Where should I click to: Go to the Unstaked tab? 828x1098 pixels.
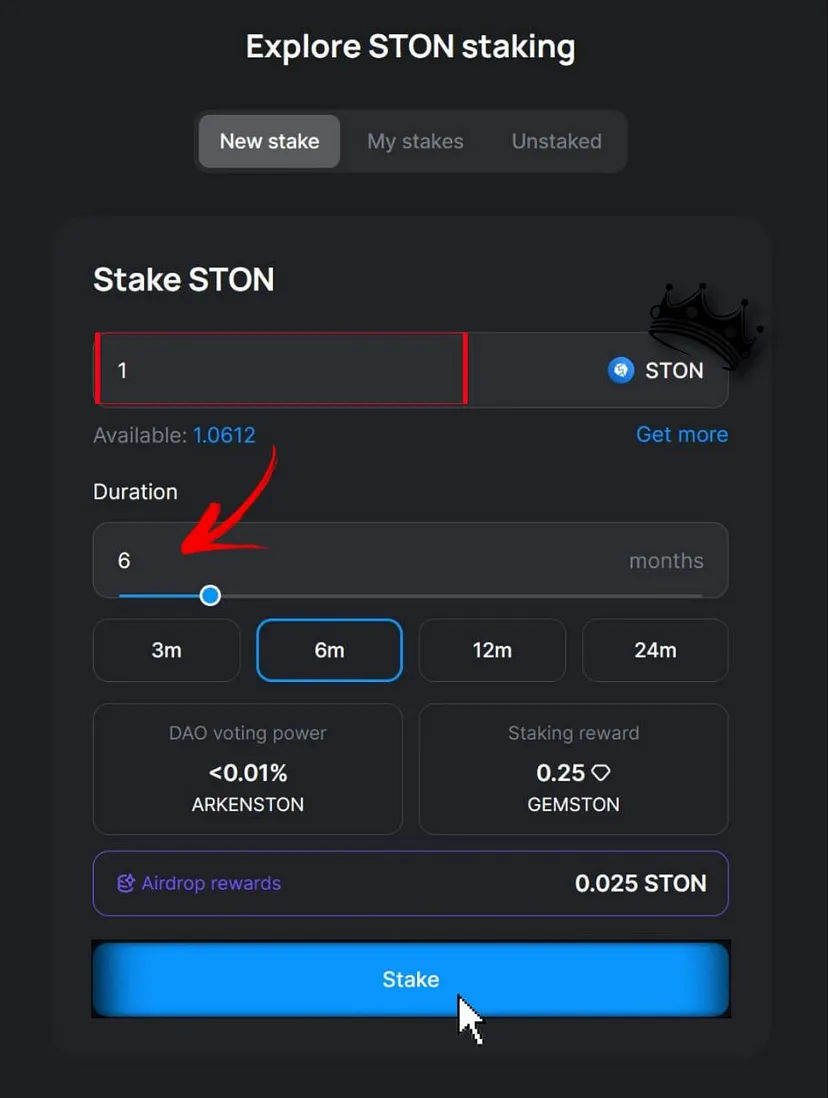click(x=556, y=141)
